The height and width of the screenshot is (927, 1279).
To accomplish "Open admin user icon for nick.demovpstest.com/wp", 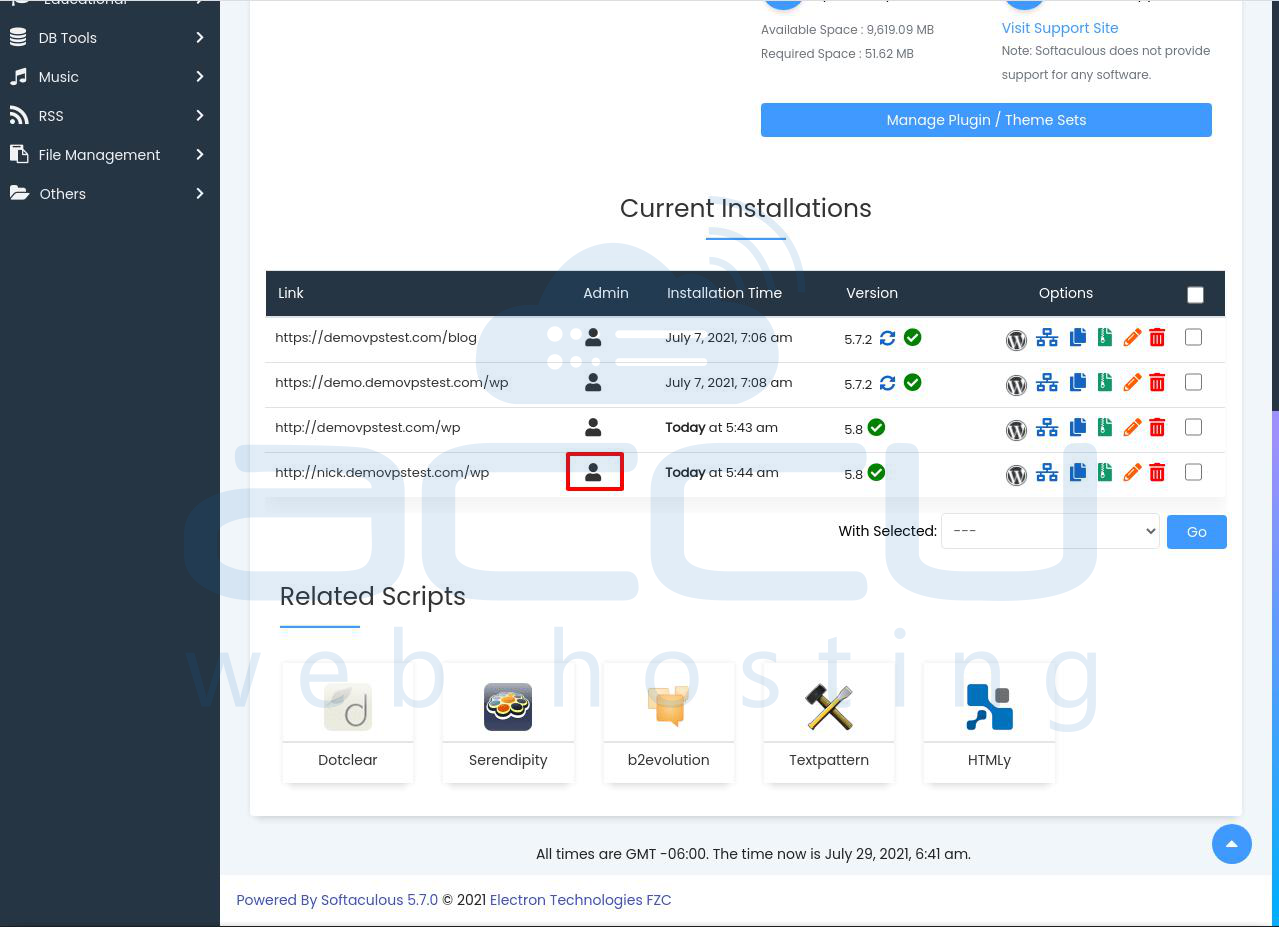I will point(593,472).
